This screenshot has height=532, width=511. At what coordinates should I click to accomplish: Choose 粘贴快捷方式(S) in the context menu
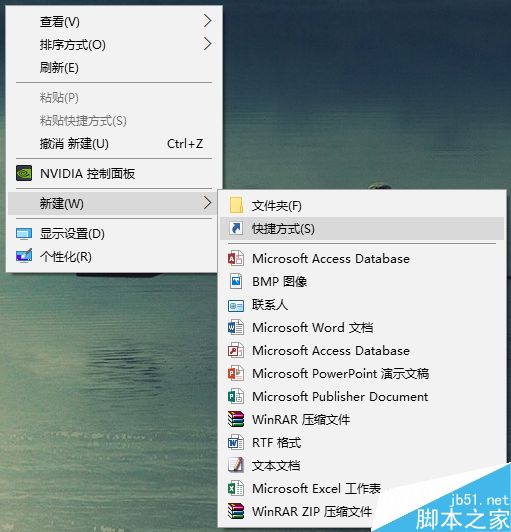click(x=114, y=120)
